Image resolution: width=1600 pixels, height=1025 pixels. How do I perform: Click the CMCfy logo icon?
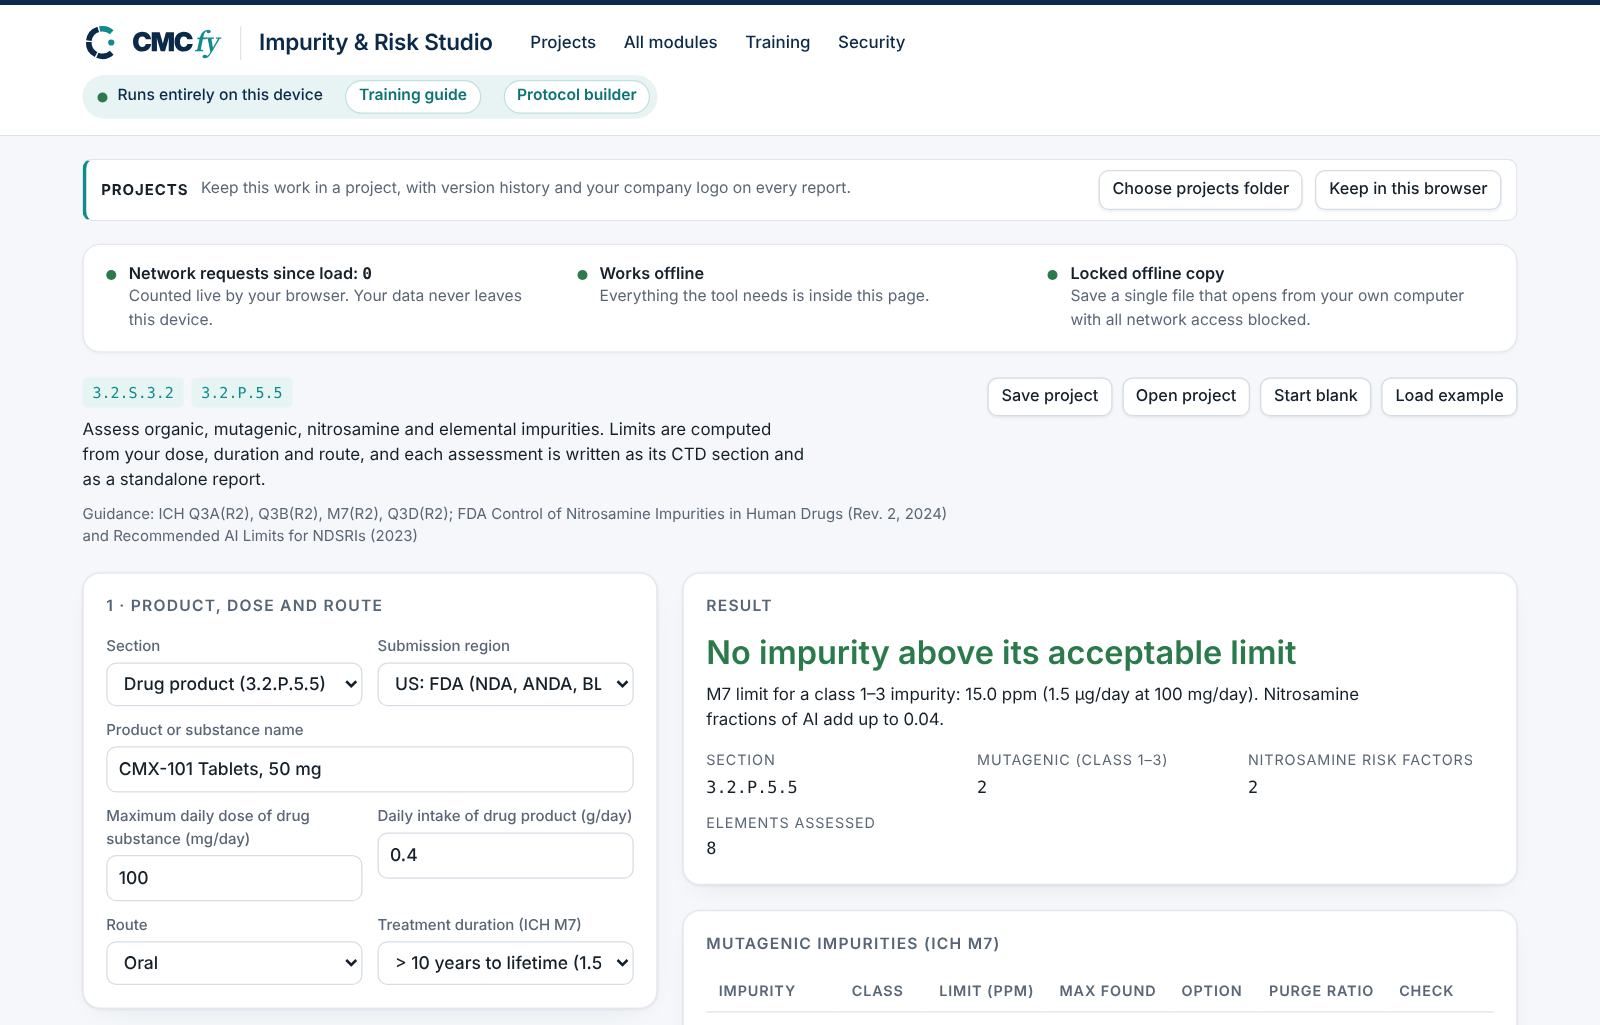pyautogui.click(x=100, y=42)
